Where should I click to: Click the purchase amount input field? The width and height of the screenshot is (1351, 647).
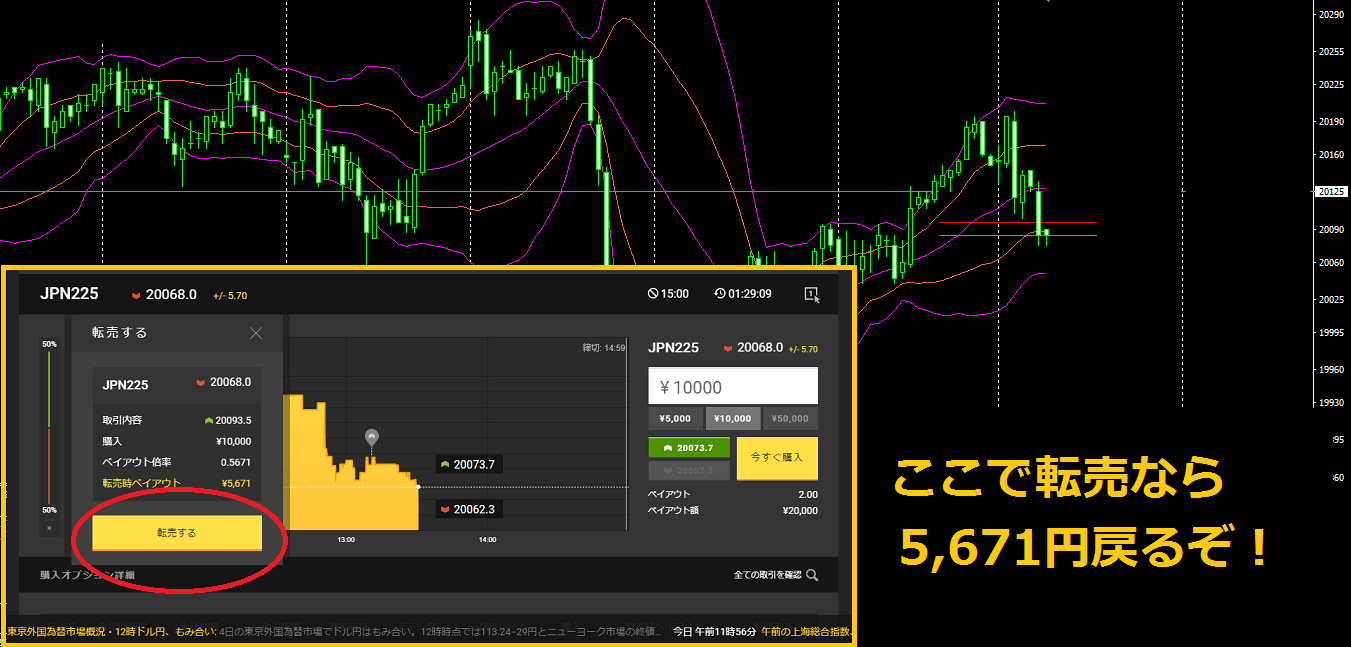732,386
